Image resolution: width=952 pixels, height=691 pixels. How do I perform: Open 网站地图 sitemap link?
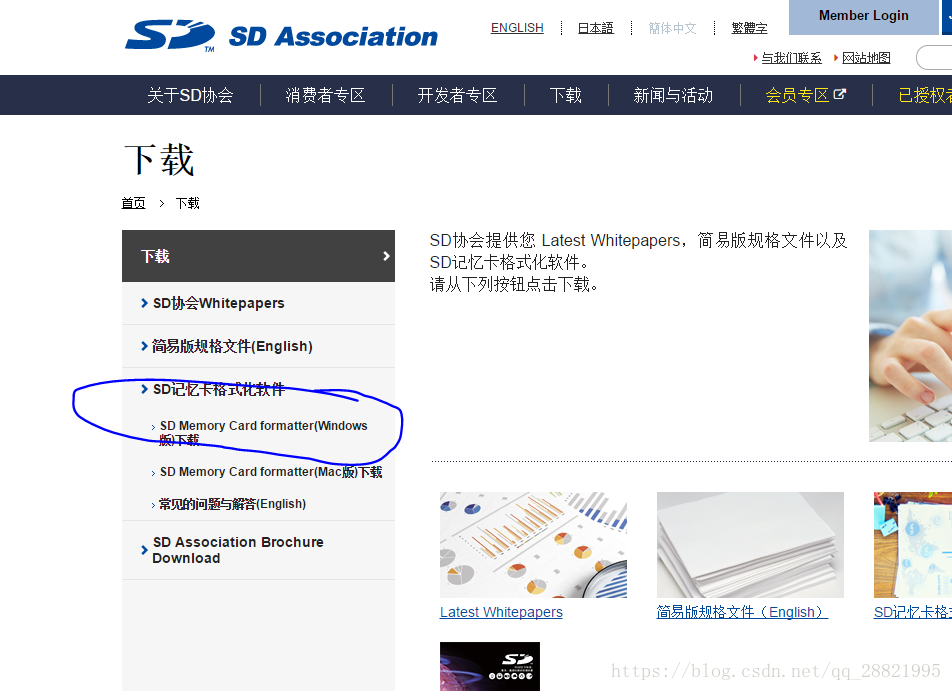click(x=866, y=58)
